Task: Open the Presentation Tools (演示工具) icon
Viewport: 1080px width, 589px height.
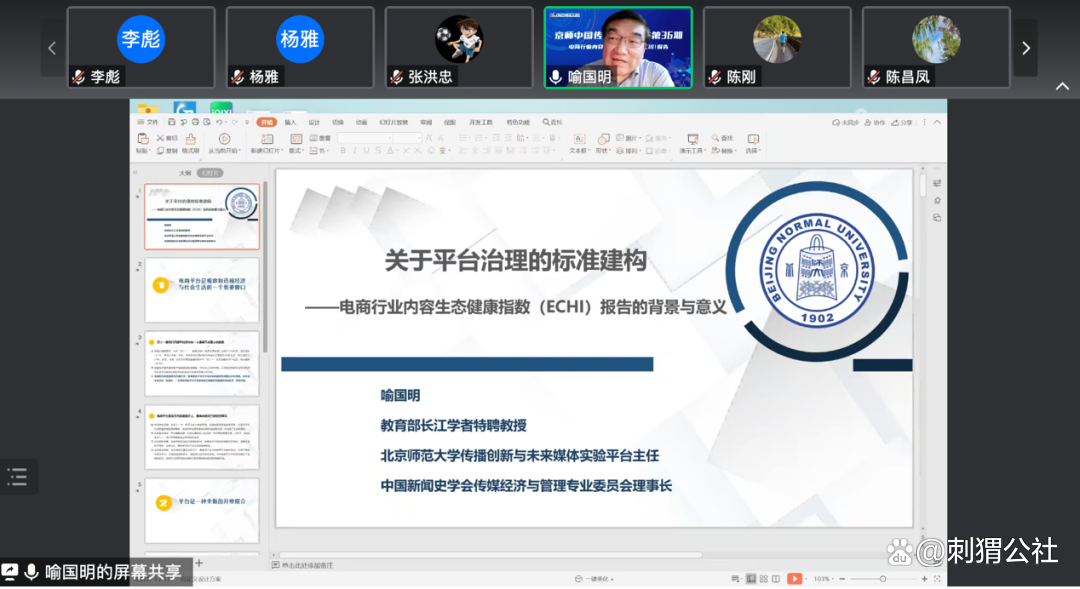Action: [693, 139]
